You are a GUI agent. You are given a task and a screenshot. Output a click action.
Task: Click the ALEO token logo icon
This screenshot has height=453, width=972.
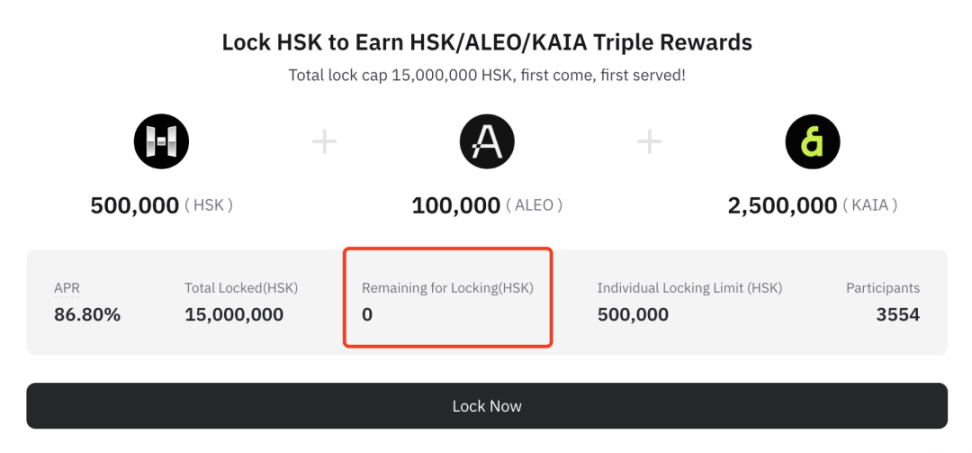click(487, 142)
